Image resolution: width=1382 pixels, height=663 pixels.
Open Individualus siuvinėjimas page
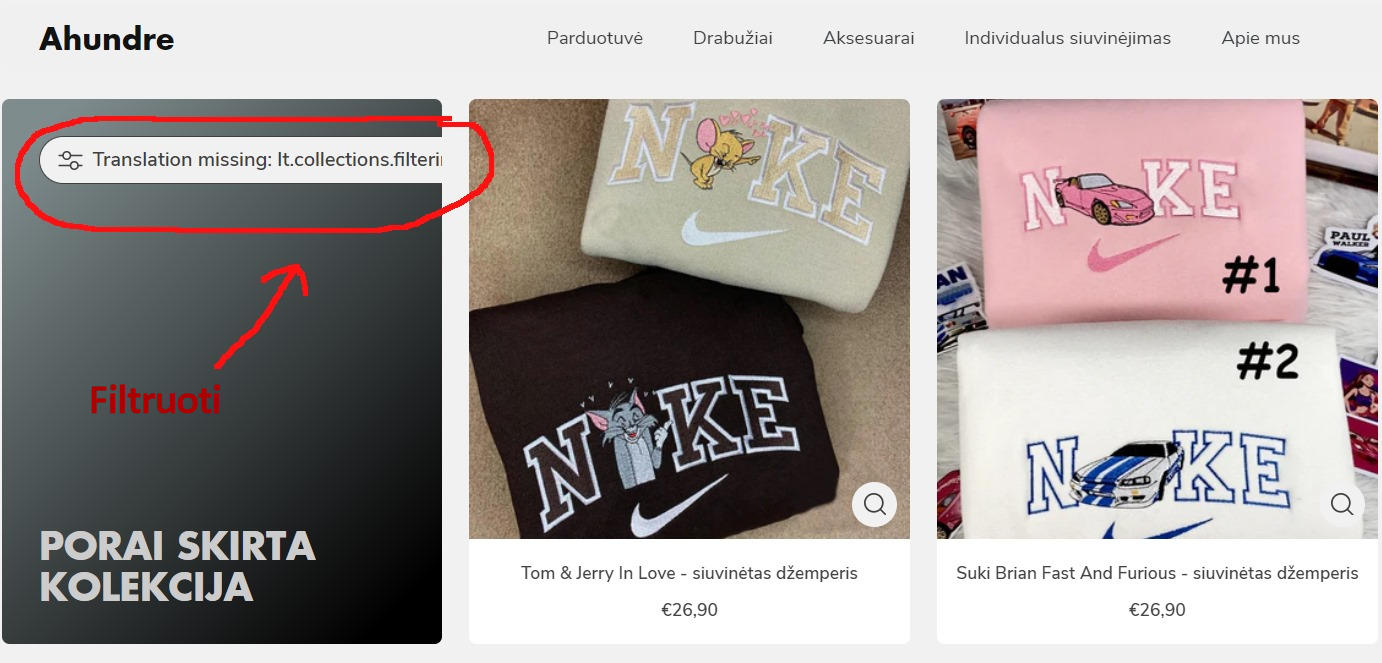coord(1067,38)
